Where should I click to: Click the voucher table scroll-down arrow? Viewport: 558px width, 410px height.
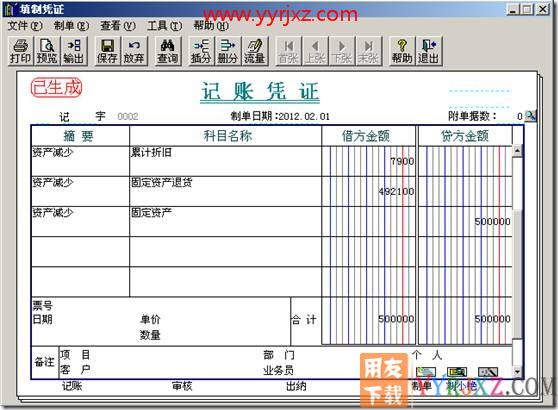[517, 372]
